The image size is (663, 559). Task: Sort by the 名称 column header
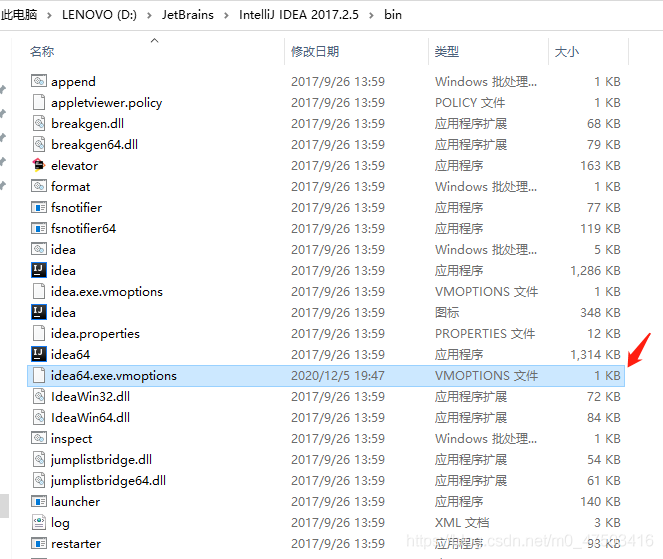42,52
